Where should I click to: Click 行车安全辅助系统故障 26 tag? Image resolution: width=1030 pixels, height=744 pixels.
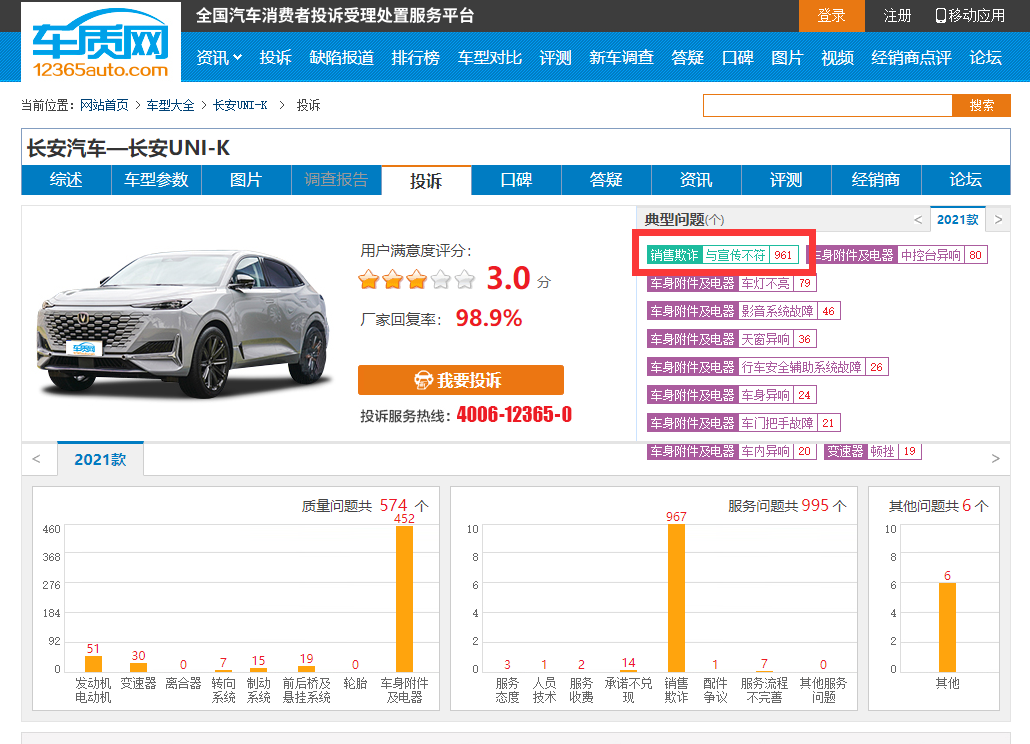(768, 367)
